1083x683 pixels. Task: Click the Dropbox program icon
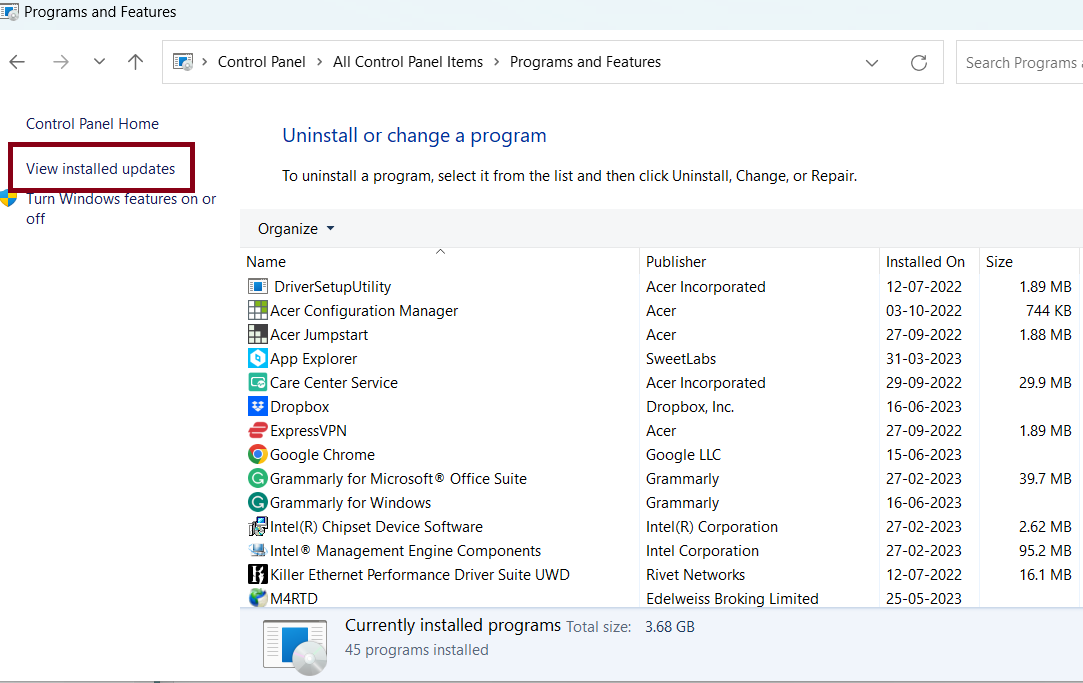pos(258,406)
